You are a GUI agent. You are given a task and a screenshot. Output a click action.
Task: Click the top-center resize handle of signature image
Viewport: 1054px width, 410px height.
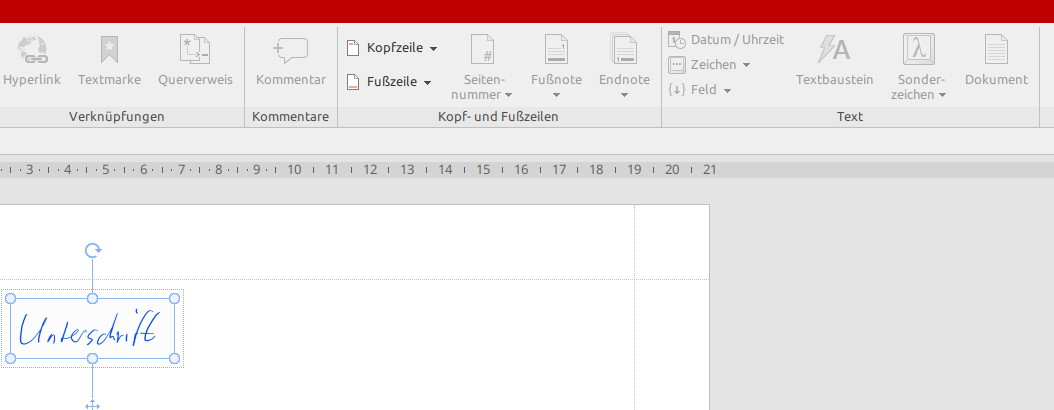(93, 298)
